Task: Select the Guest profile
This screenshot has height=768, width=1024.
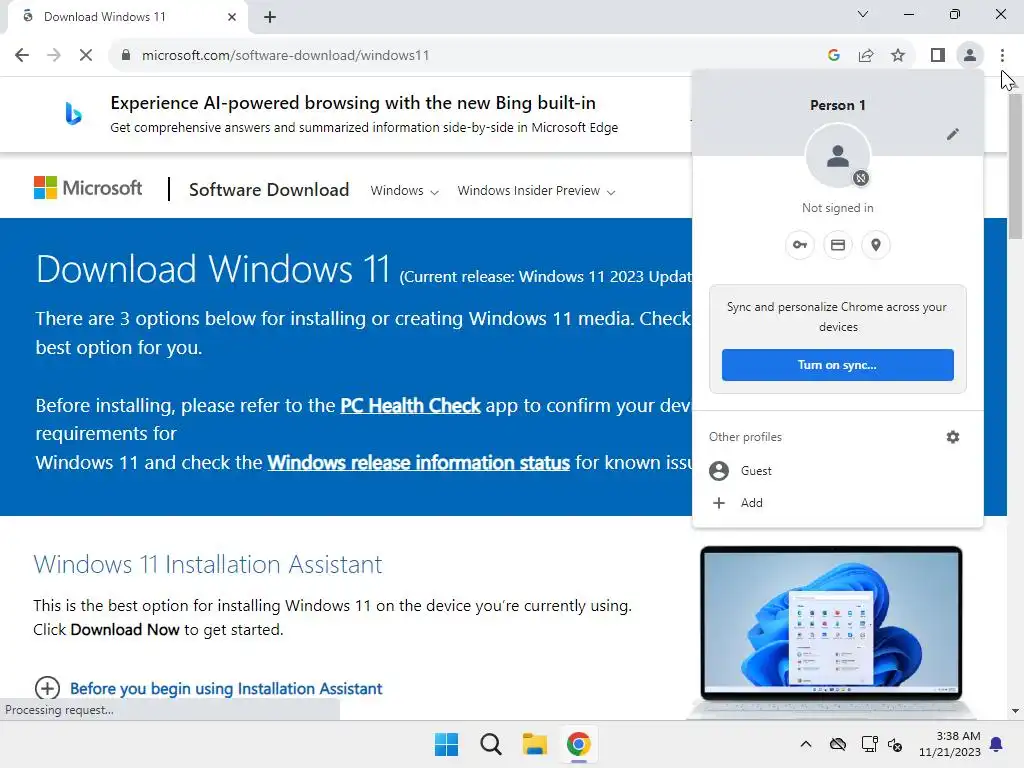Action: pos(838,471)
